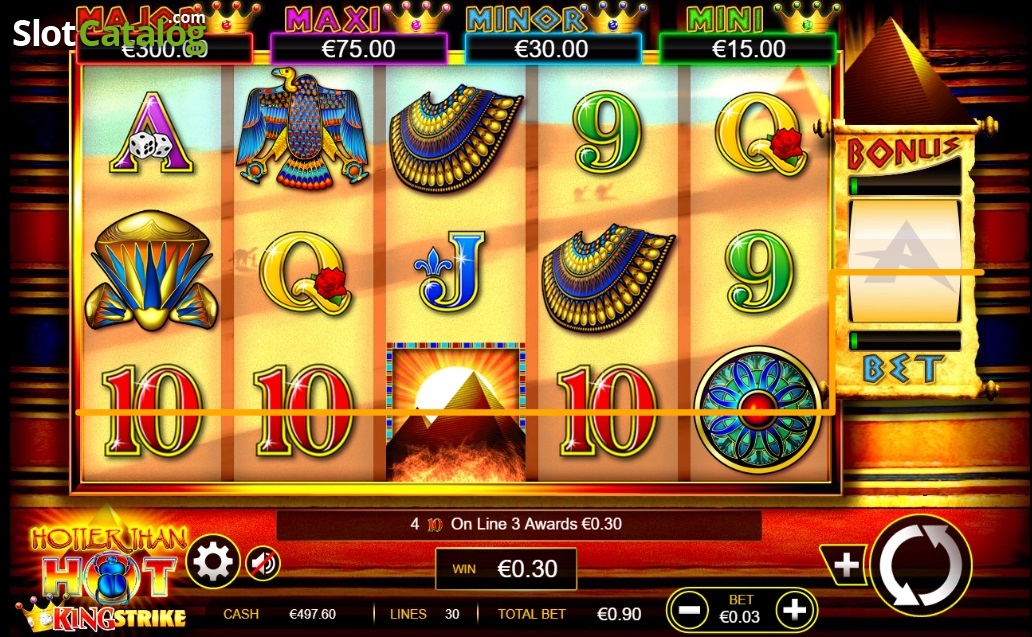Select the purple A dice symbol
This screenshot has width=1032, height=637.
pyautogui.click(x=151, y=134)
